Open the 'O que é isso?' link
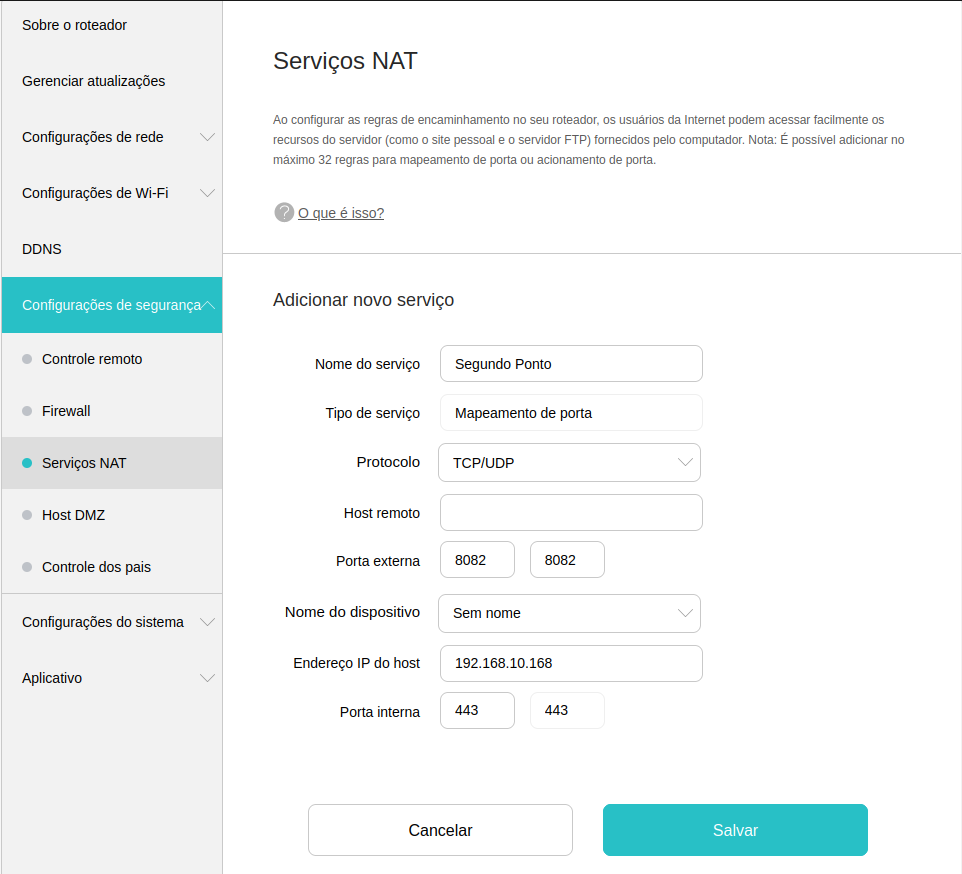This screenshot has height=874, width=962. click(341, 213)
